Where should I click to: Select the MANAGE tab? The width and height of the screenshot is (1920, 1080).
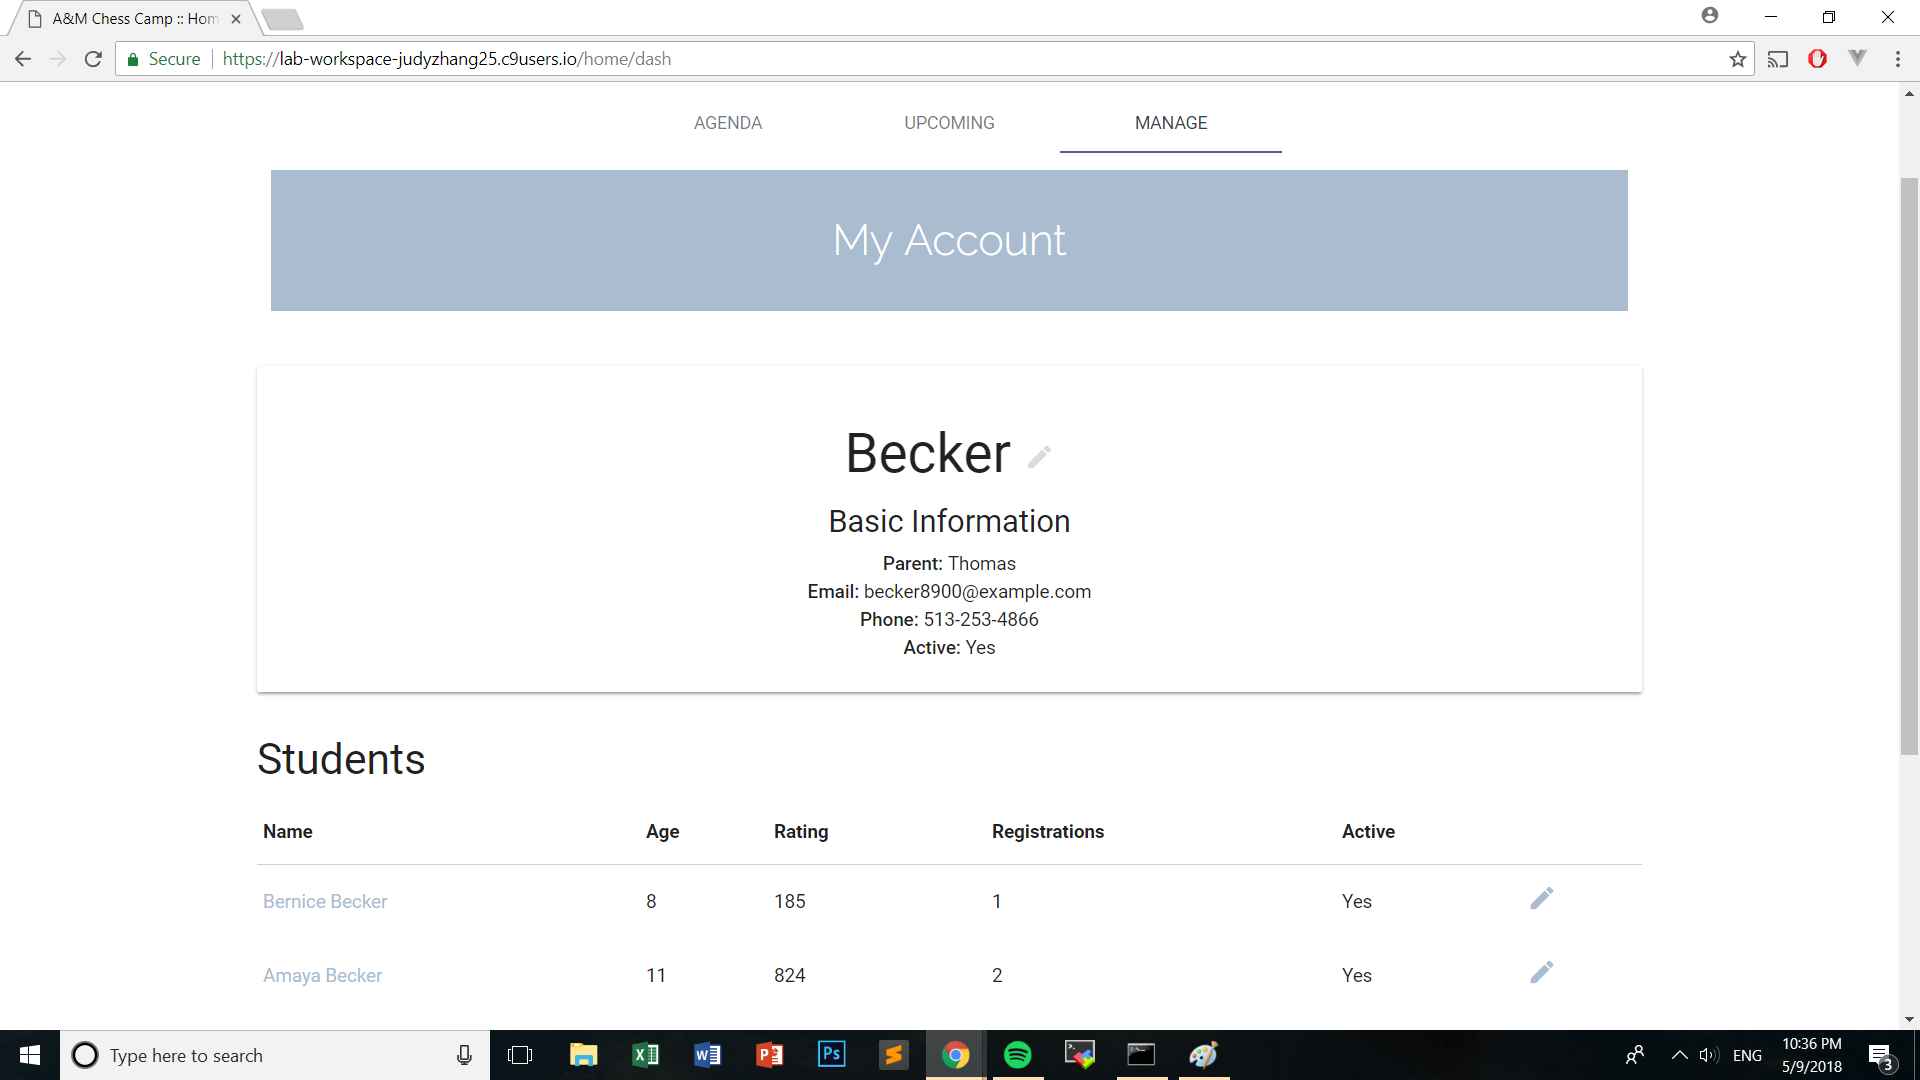pos(1170,123)
